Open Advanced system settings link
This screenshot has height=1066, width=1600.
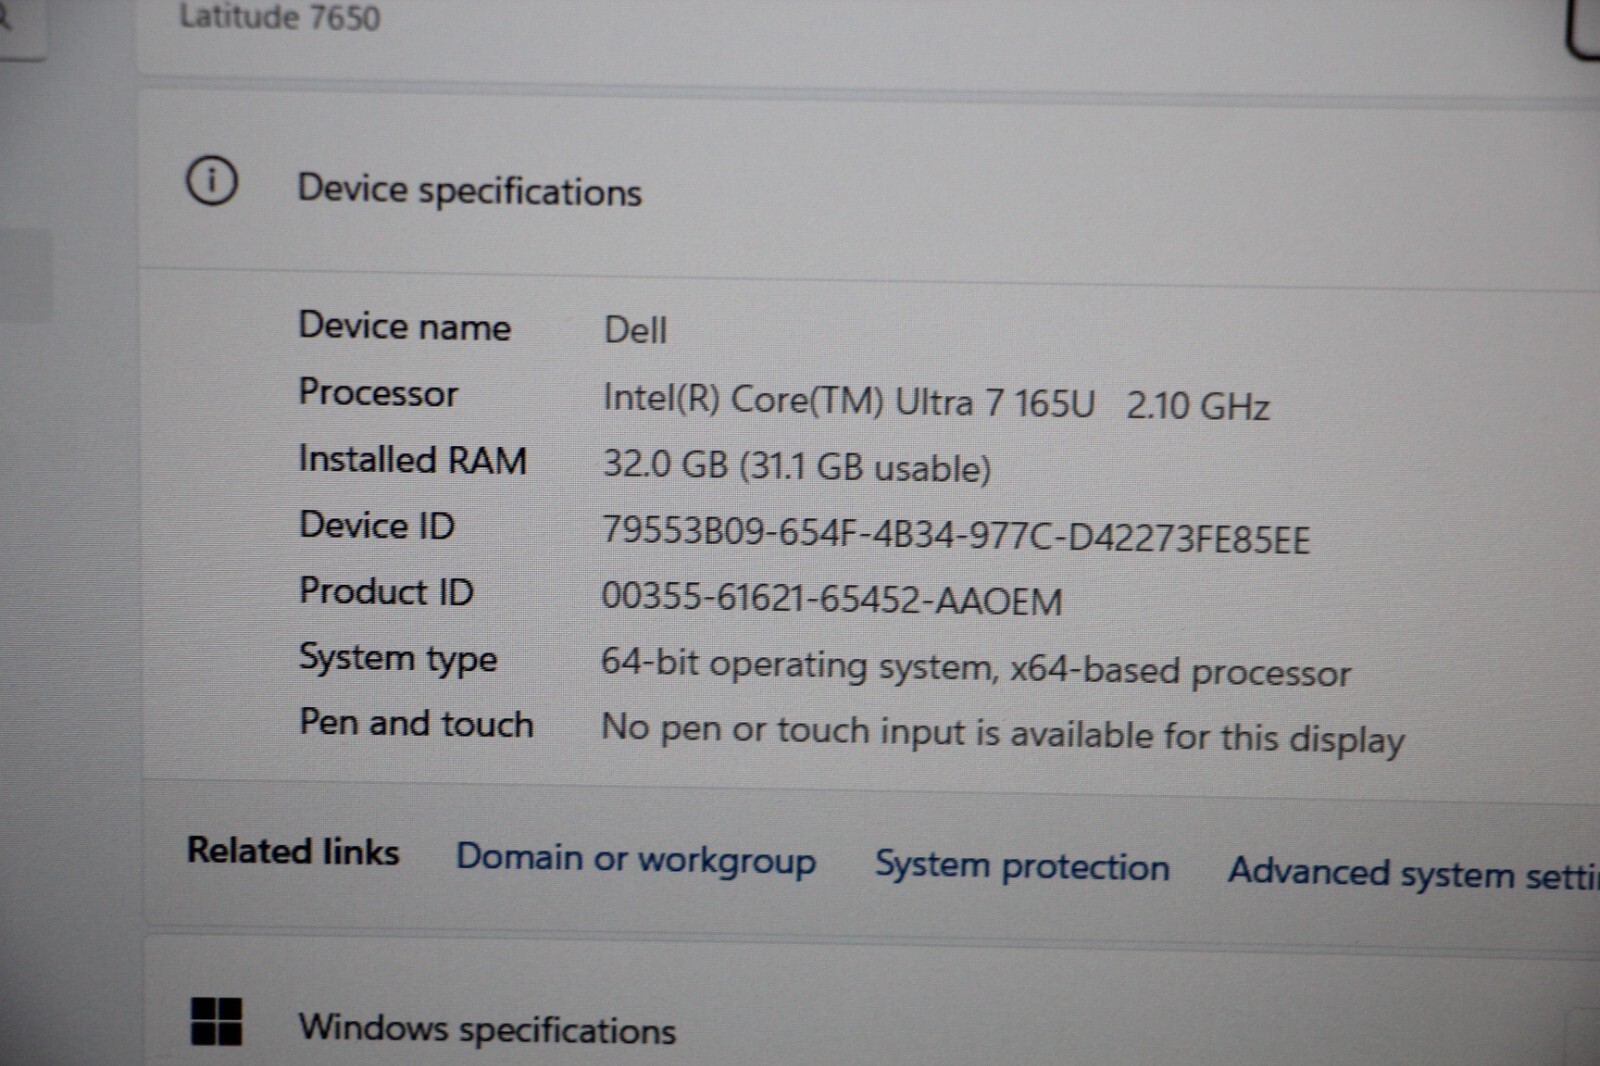pos(1414,873)
